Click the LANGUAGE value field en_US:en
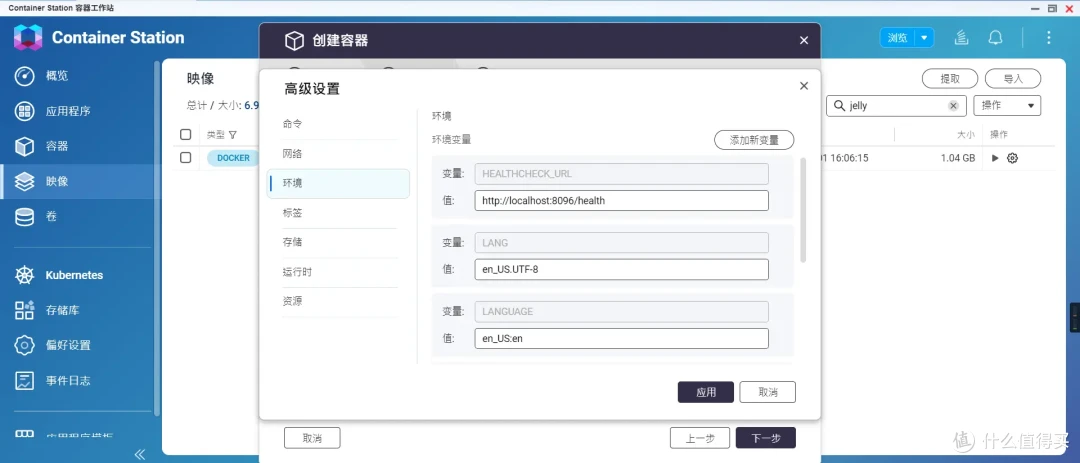 point(621,338)
